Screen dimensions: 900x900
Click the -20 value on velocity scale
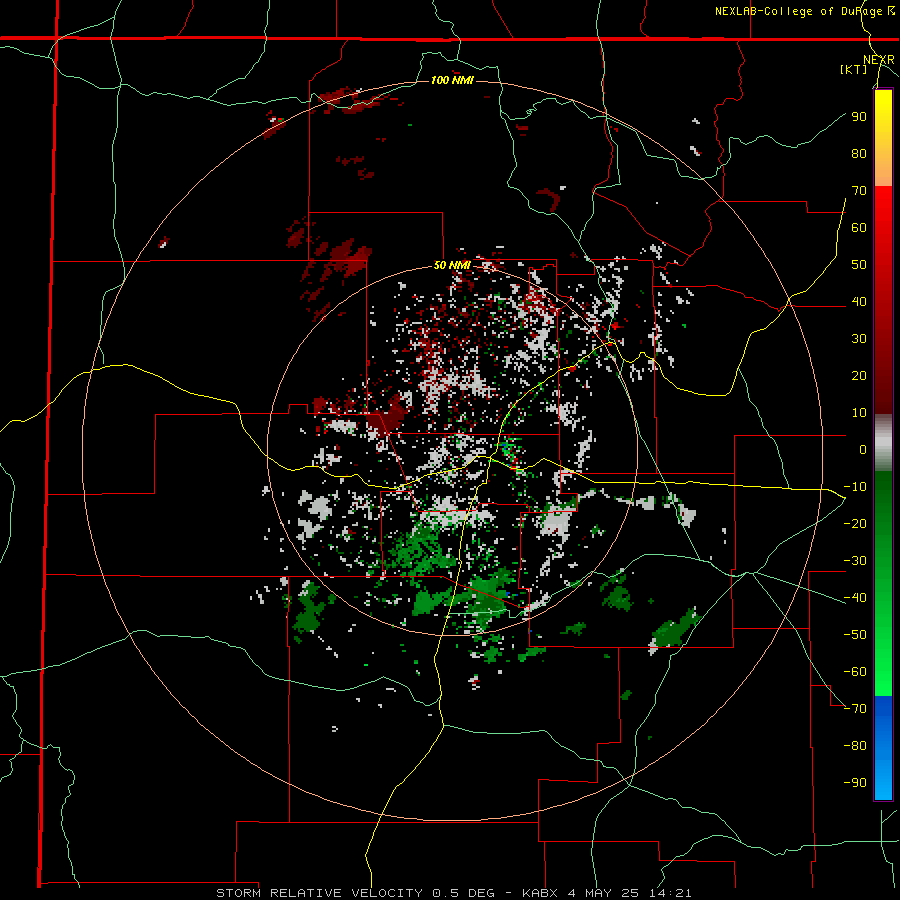tap(855, 523)
